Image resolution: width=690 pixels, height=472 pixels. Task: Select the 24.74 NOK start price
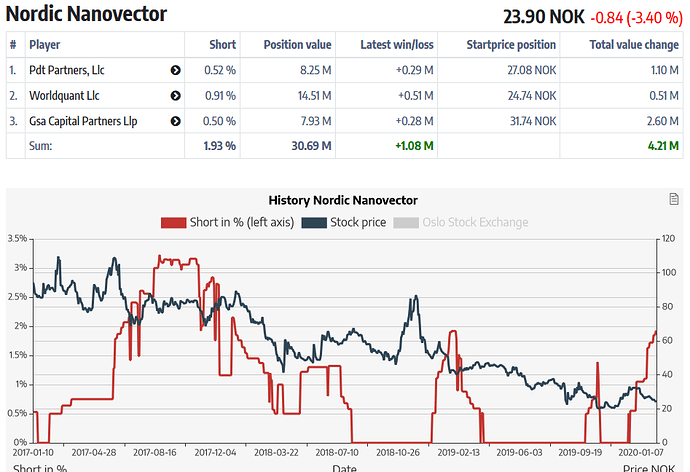point(532,96)
